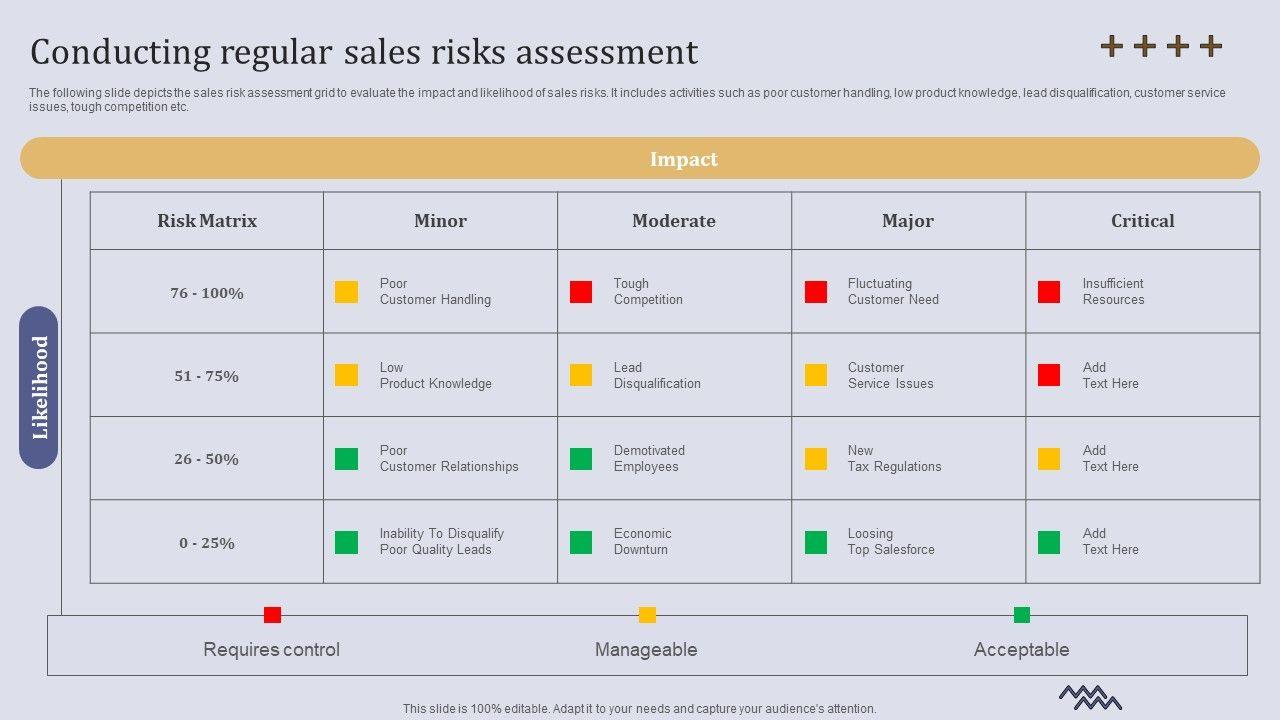The image size is (1280, 720).
Task: Select the green square beside Demotivated Employees
Action: tap(581, 459)
